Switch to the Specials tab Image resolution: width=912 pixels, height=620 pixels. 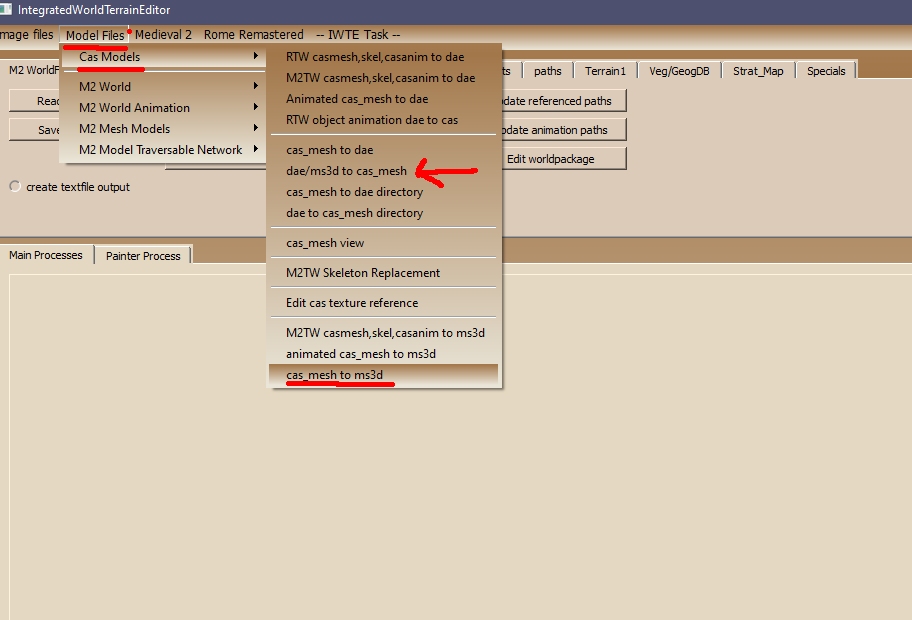click(826, 71)
